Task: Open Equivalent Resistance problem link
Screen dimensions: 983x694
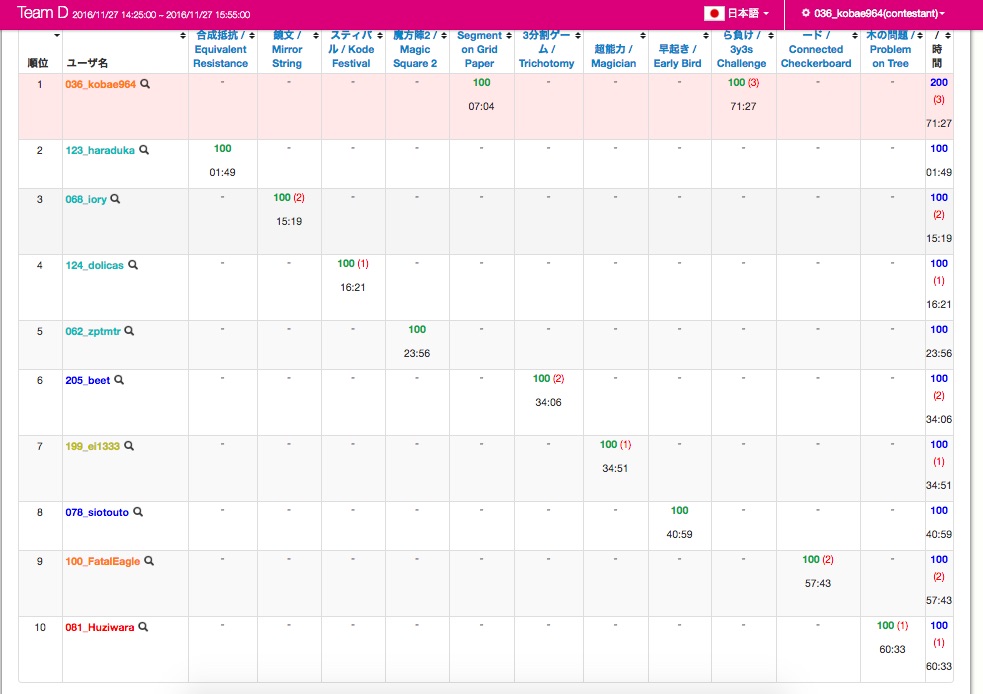Action: tap(220, 50)
